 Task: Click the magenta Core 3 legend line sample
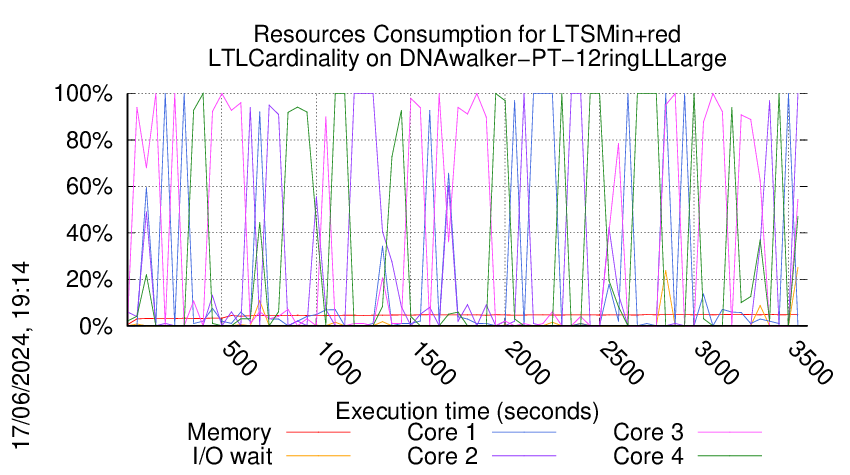coord(730,432)
